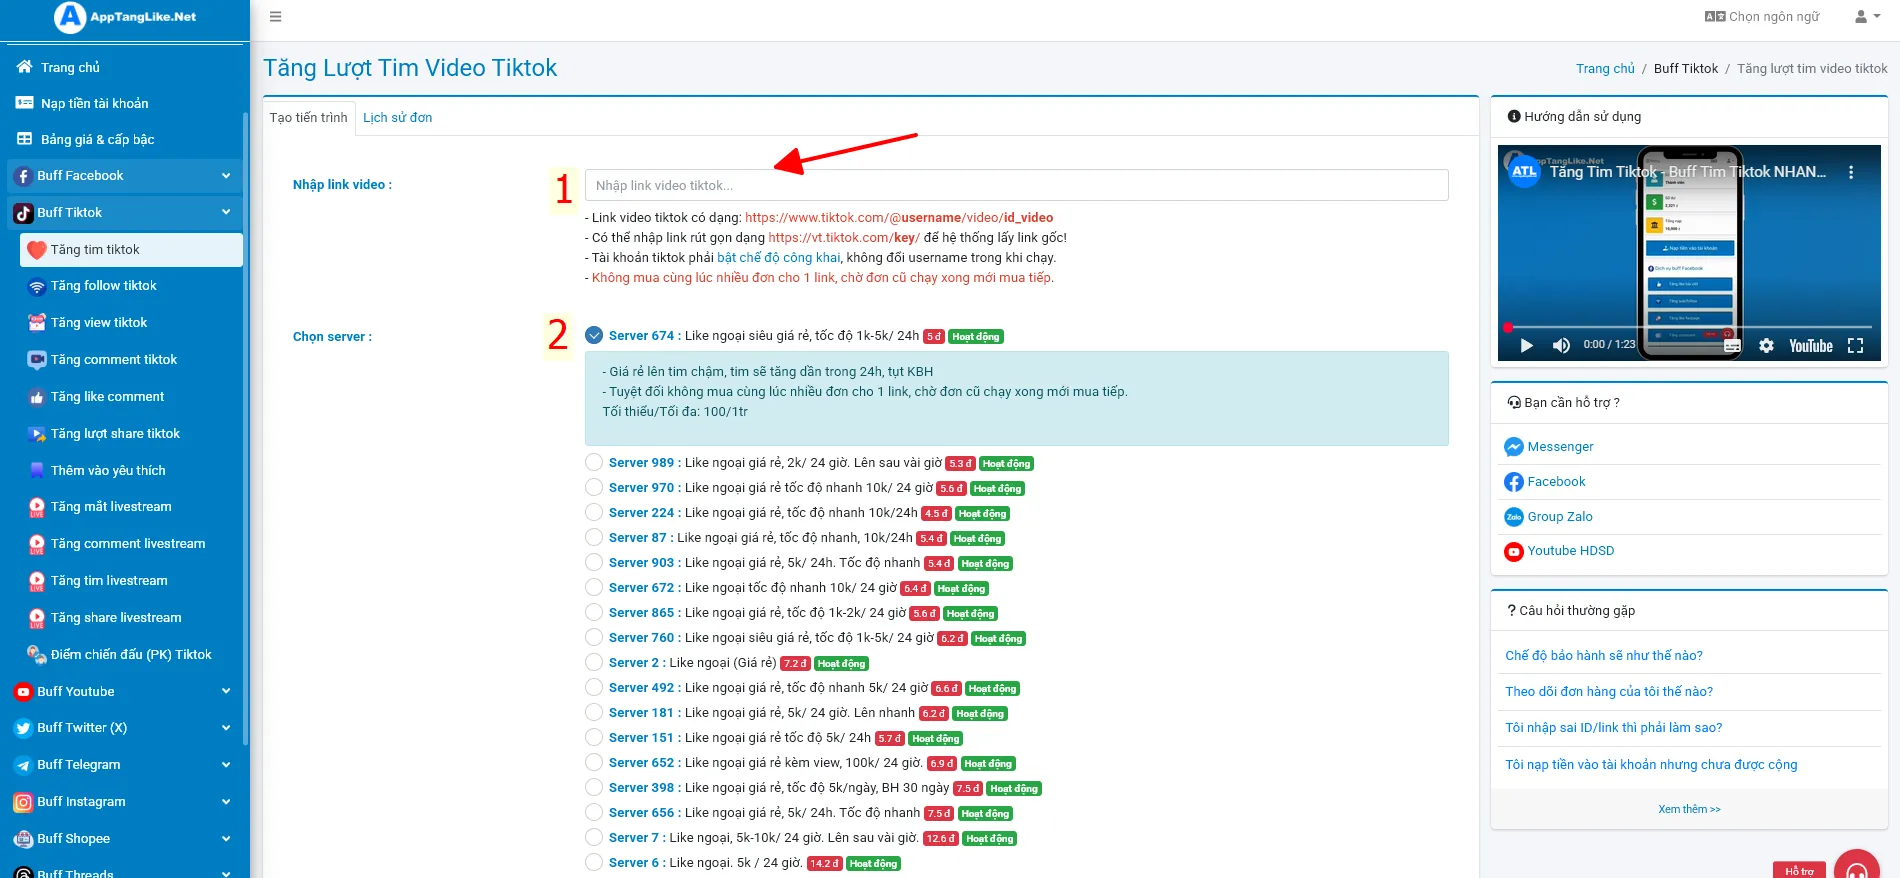Open the language selection dropdown
The image size is (1900, 878).
pyautogui.click(x=1762, y=17)
